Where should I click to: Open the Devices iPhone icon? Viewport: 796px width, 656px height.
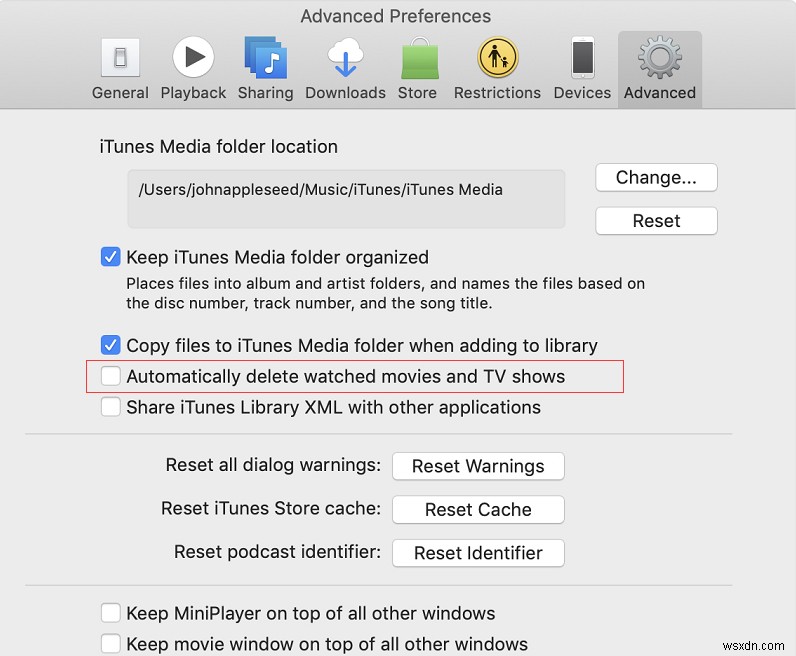[x=583, y=57]
